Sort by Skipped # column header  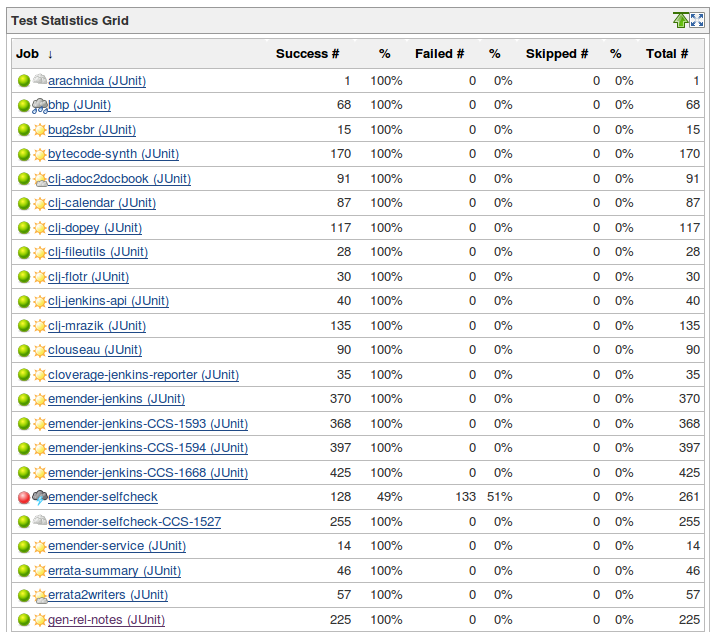tap(557, 54)
